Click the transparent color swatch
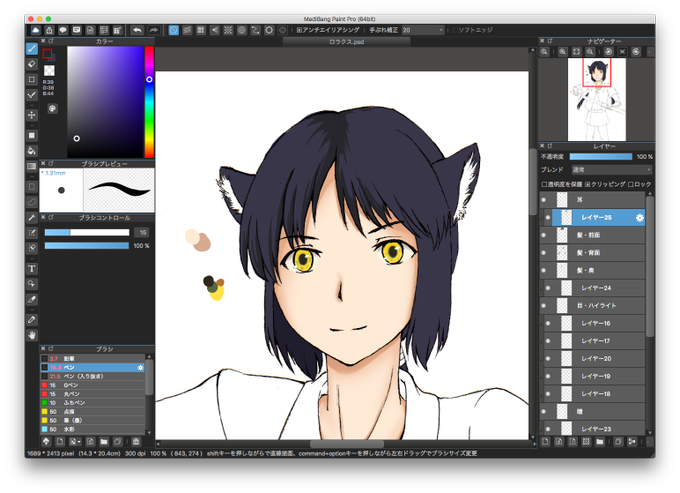Image resolution: width=680 pixels, height=493 pixels. point(49,70)
